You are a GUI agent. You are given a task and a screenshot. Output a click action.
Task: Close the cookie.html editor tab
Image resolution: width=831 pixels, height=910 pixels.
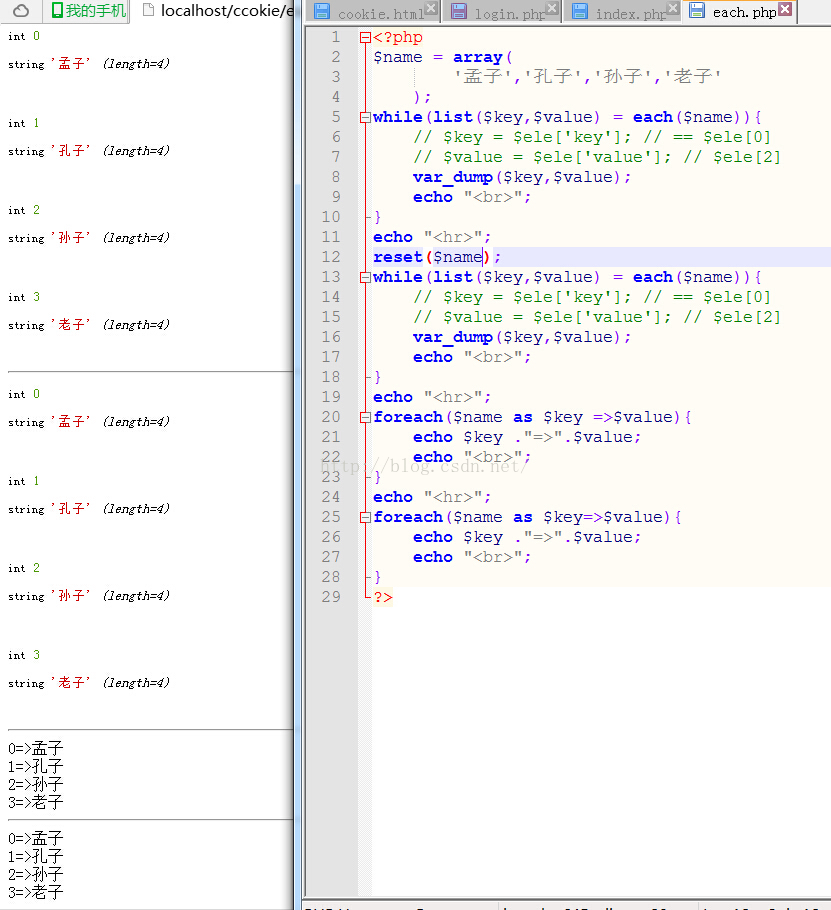tap(430, 9)
